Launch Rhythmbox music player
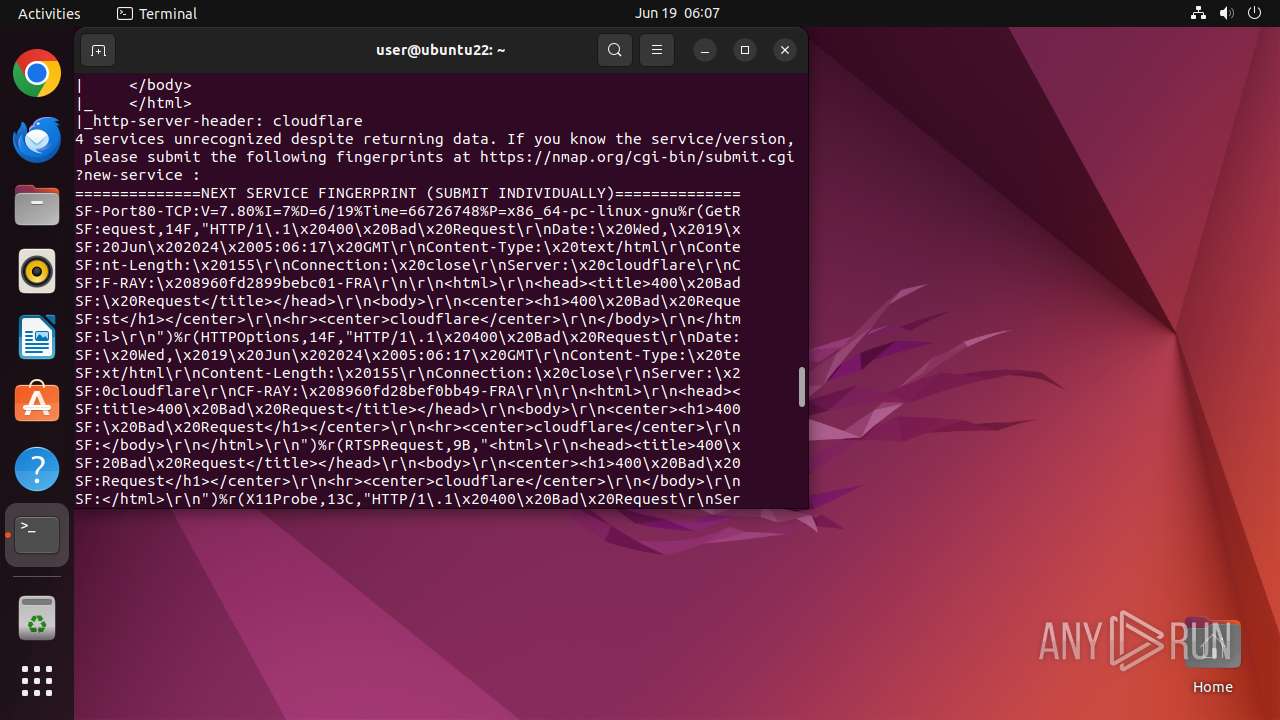This screenshot has width=1280, height=720. coord(37,271)
